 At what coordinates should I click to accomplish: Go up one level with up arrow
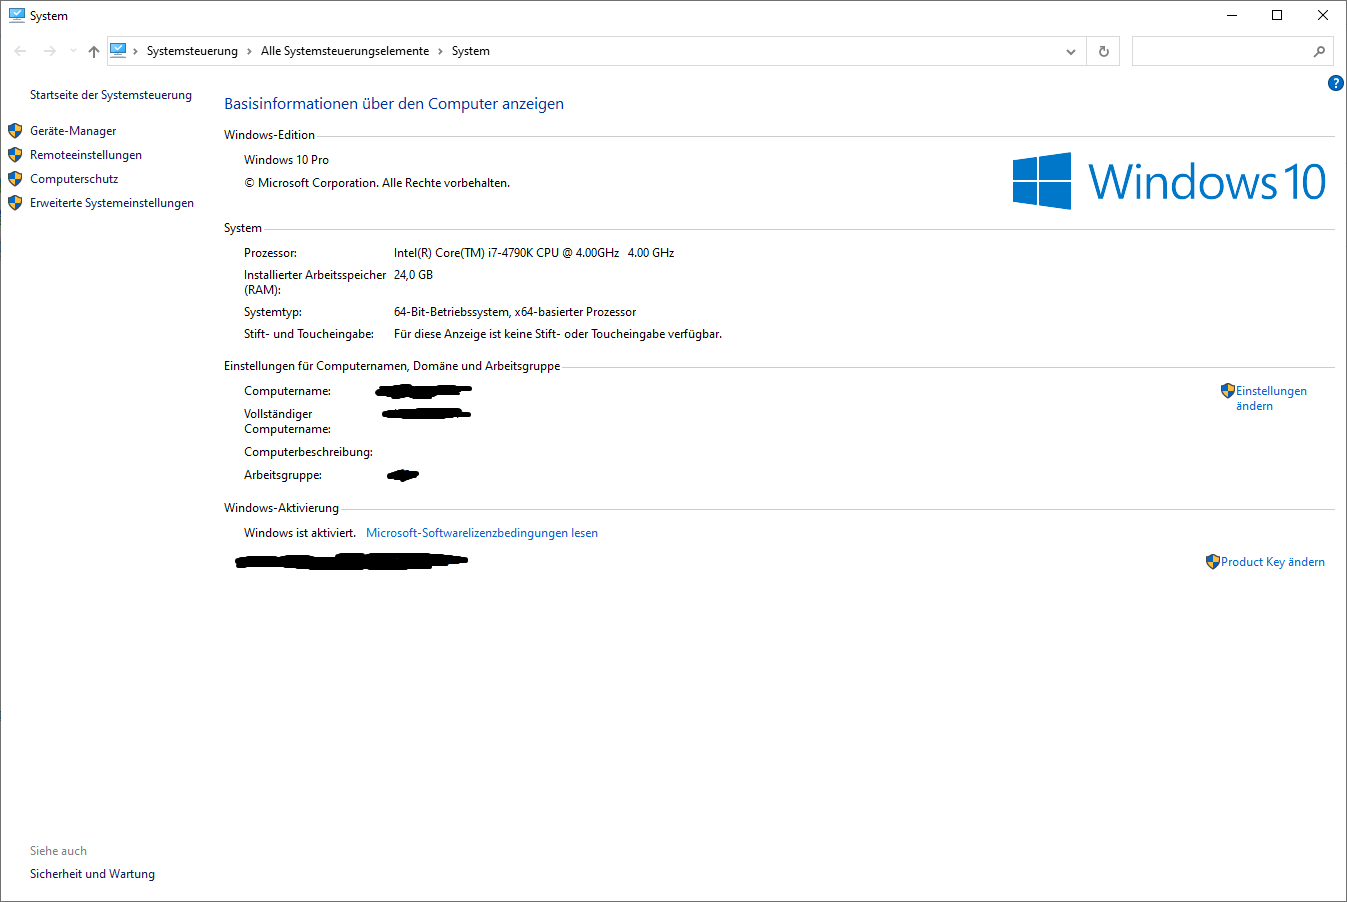pyautogui.click(x=93, y=51)
